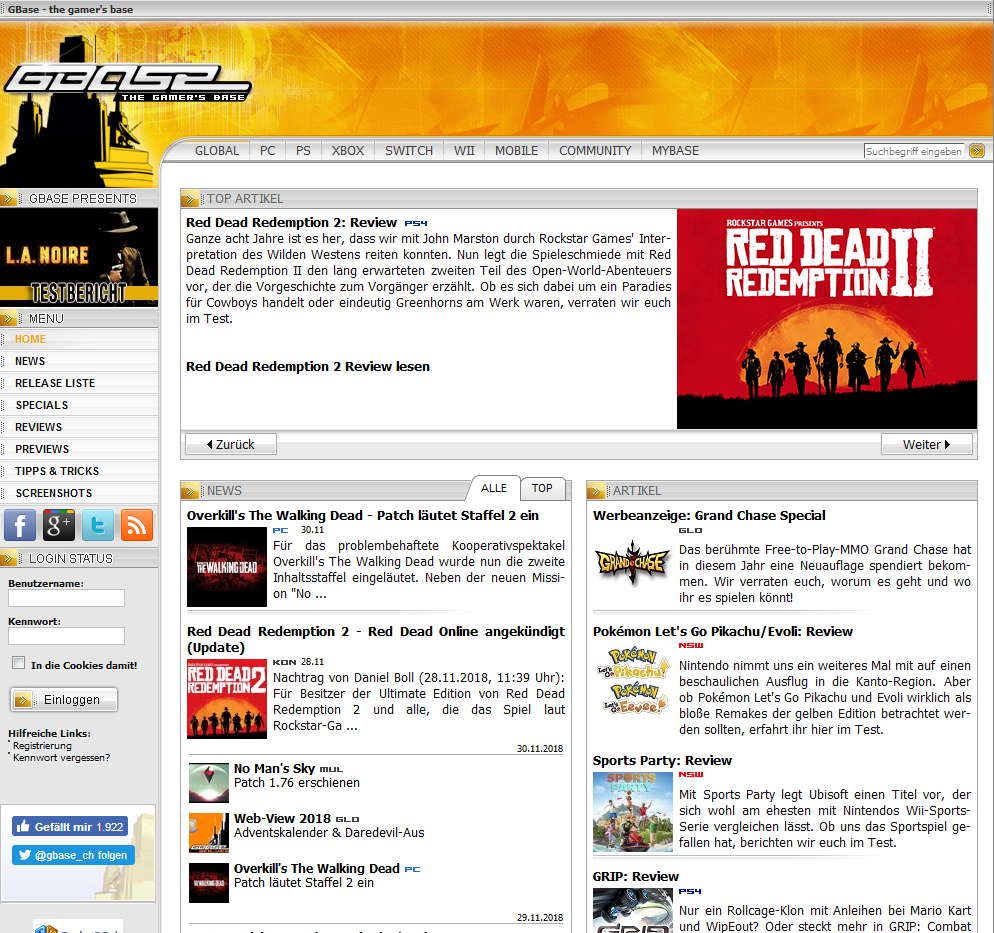Open the Sports Party review thumbnail

tap(632, 812)
